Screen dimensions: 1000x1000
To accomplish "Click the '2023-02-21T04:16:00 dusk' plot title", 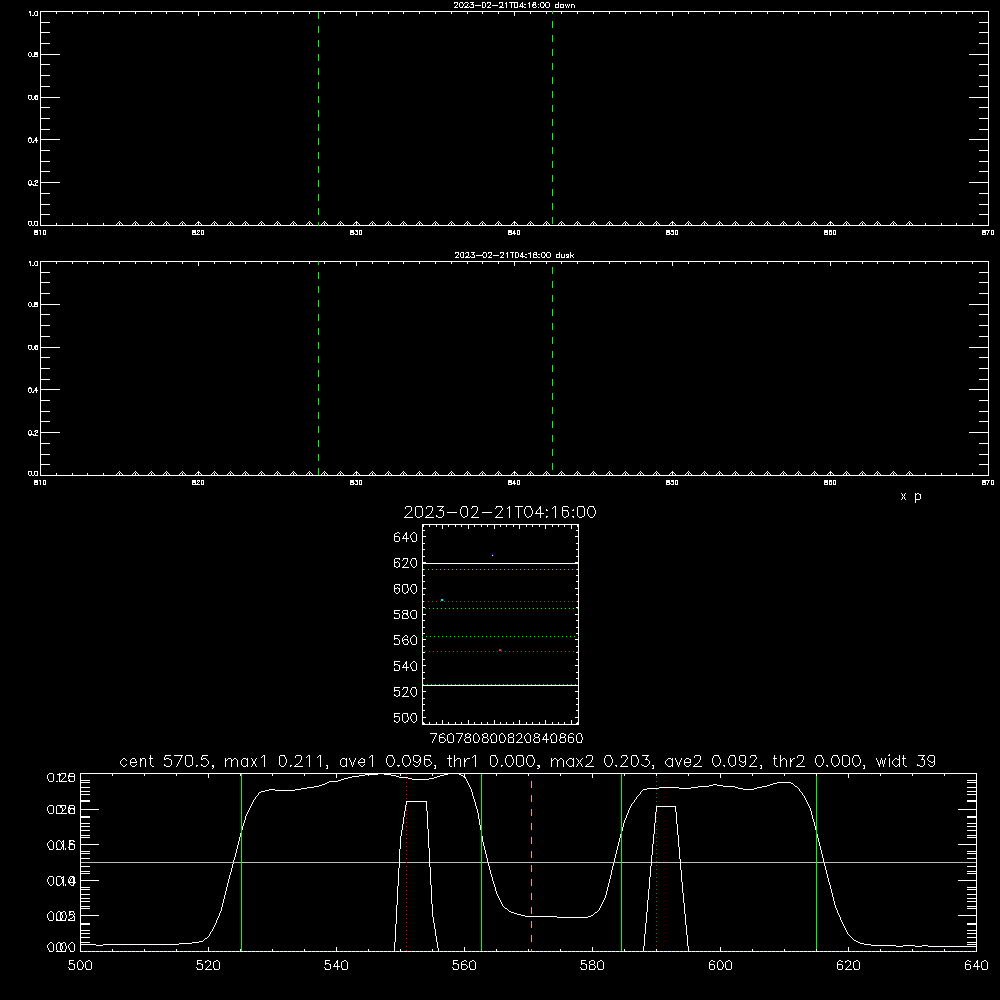I will click(x=514, y=255).
